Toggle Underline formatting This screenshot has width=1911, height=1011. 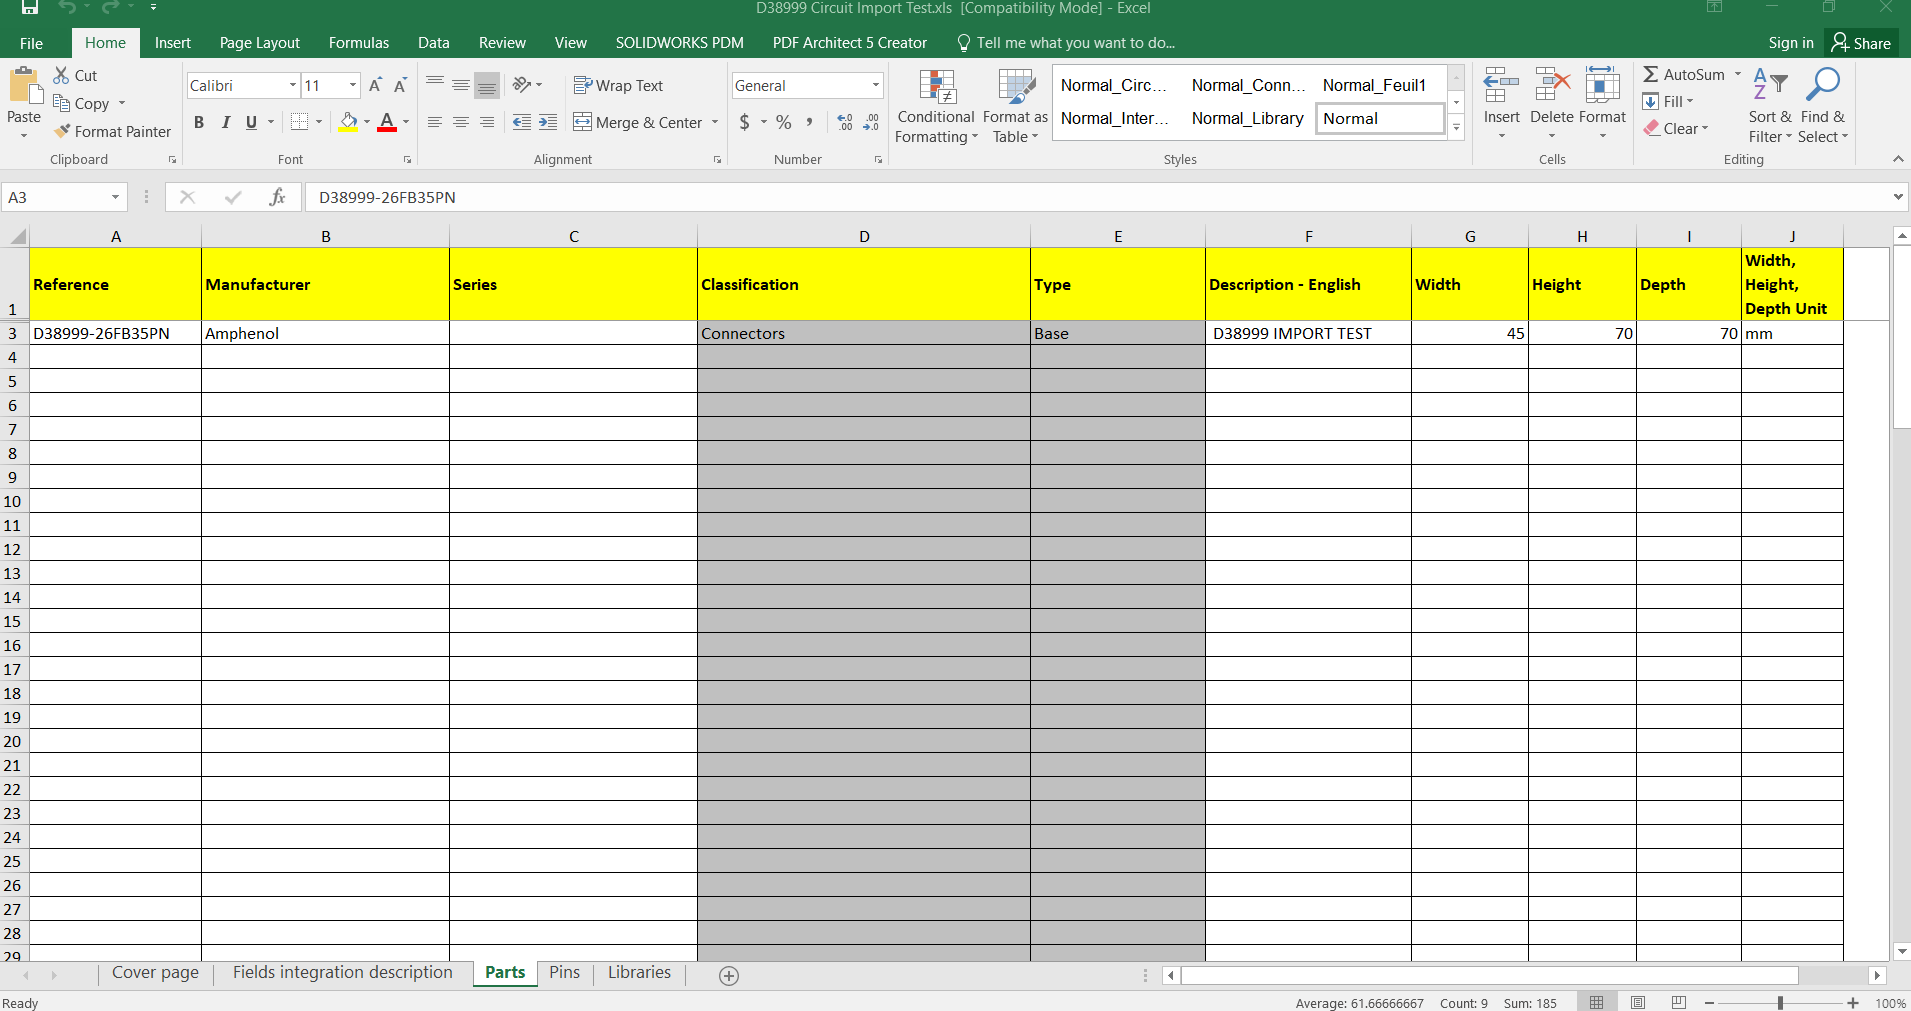(x=251, y=122)
